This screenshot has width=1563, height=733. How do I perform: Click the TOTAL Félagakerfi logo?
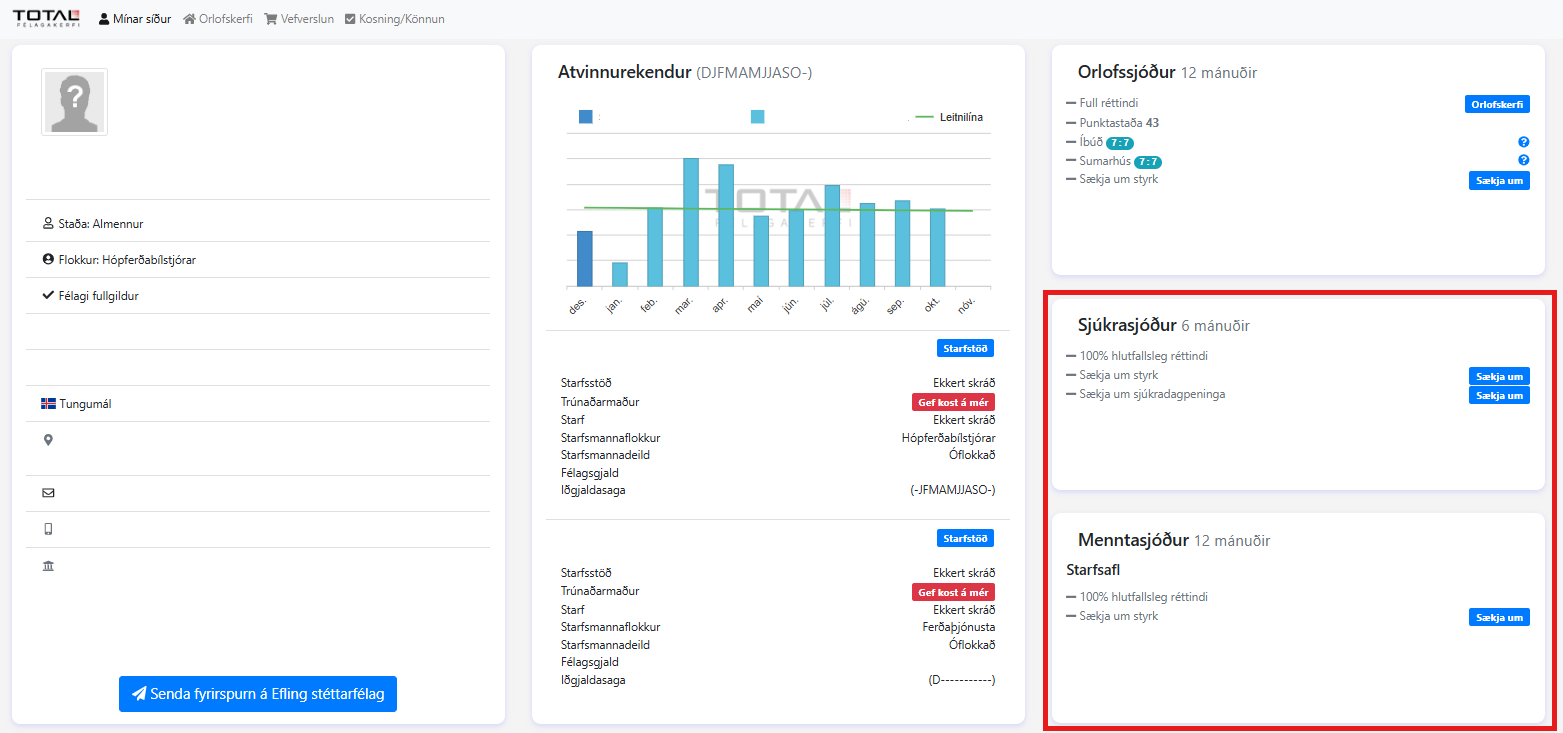click(45, 18)
